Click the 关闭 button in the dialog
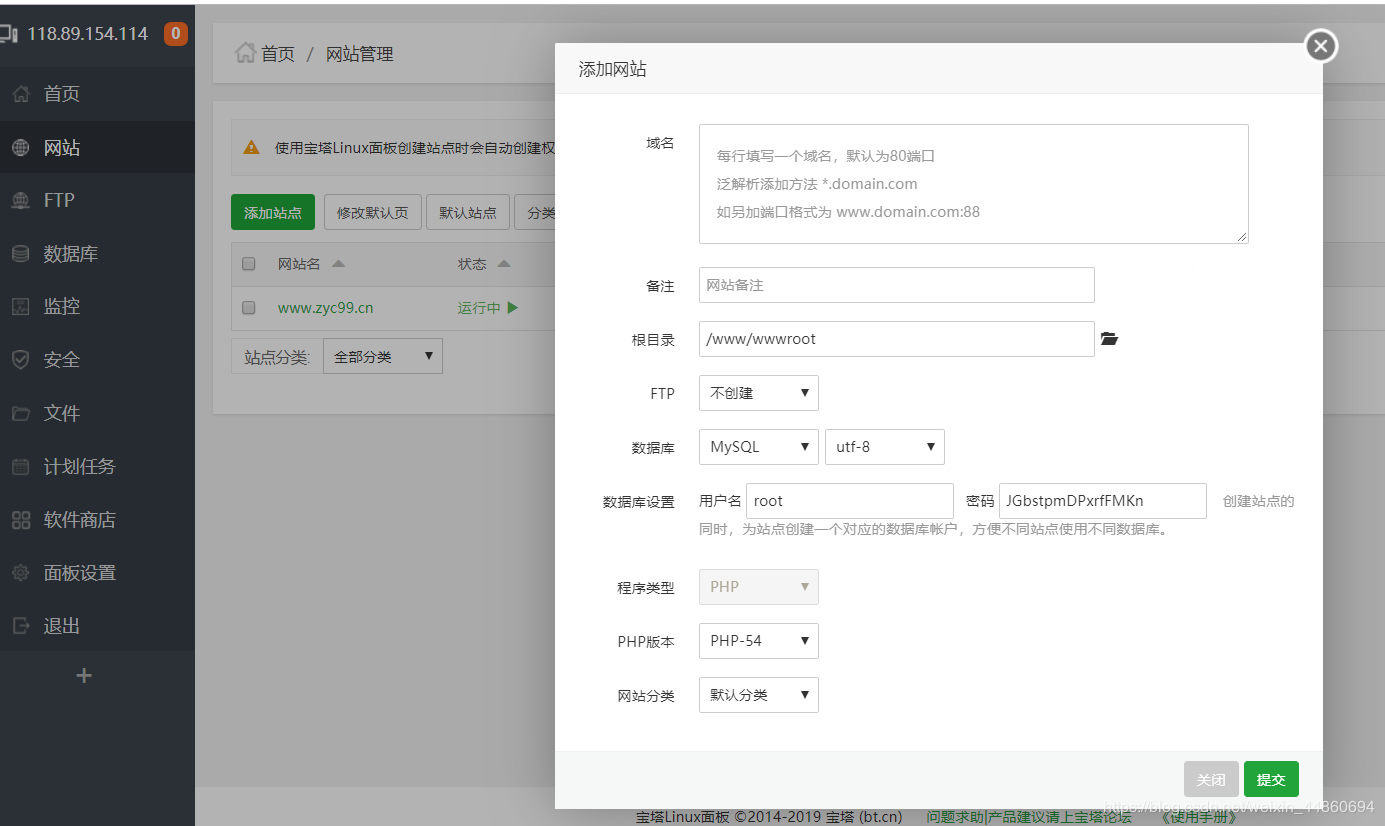The width and height of the screenshot is (1385, 826). [1211, 780]
